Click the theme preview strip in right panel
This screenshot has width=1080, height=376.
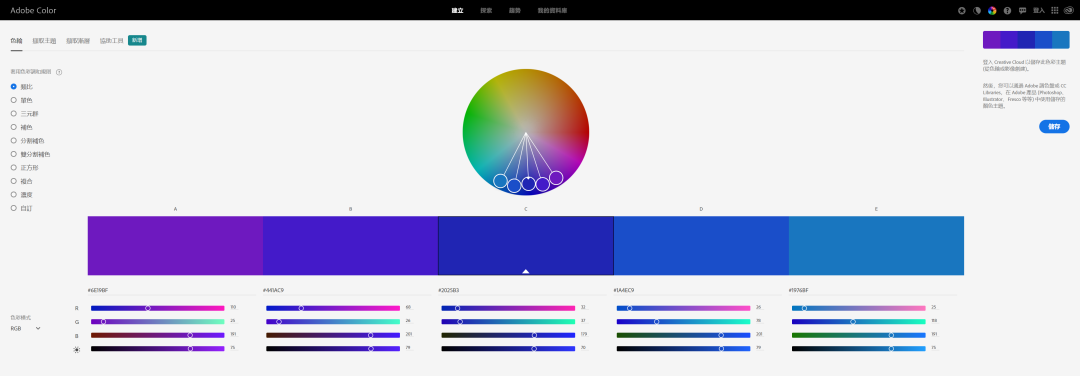[1026, 40]
